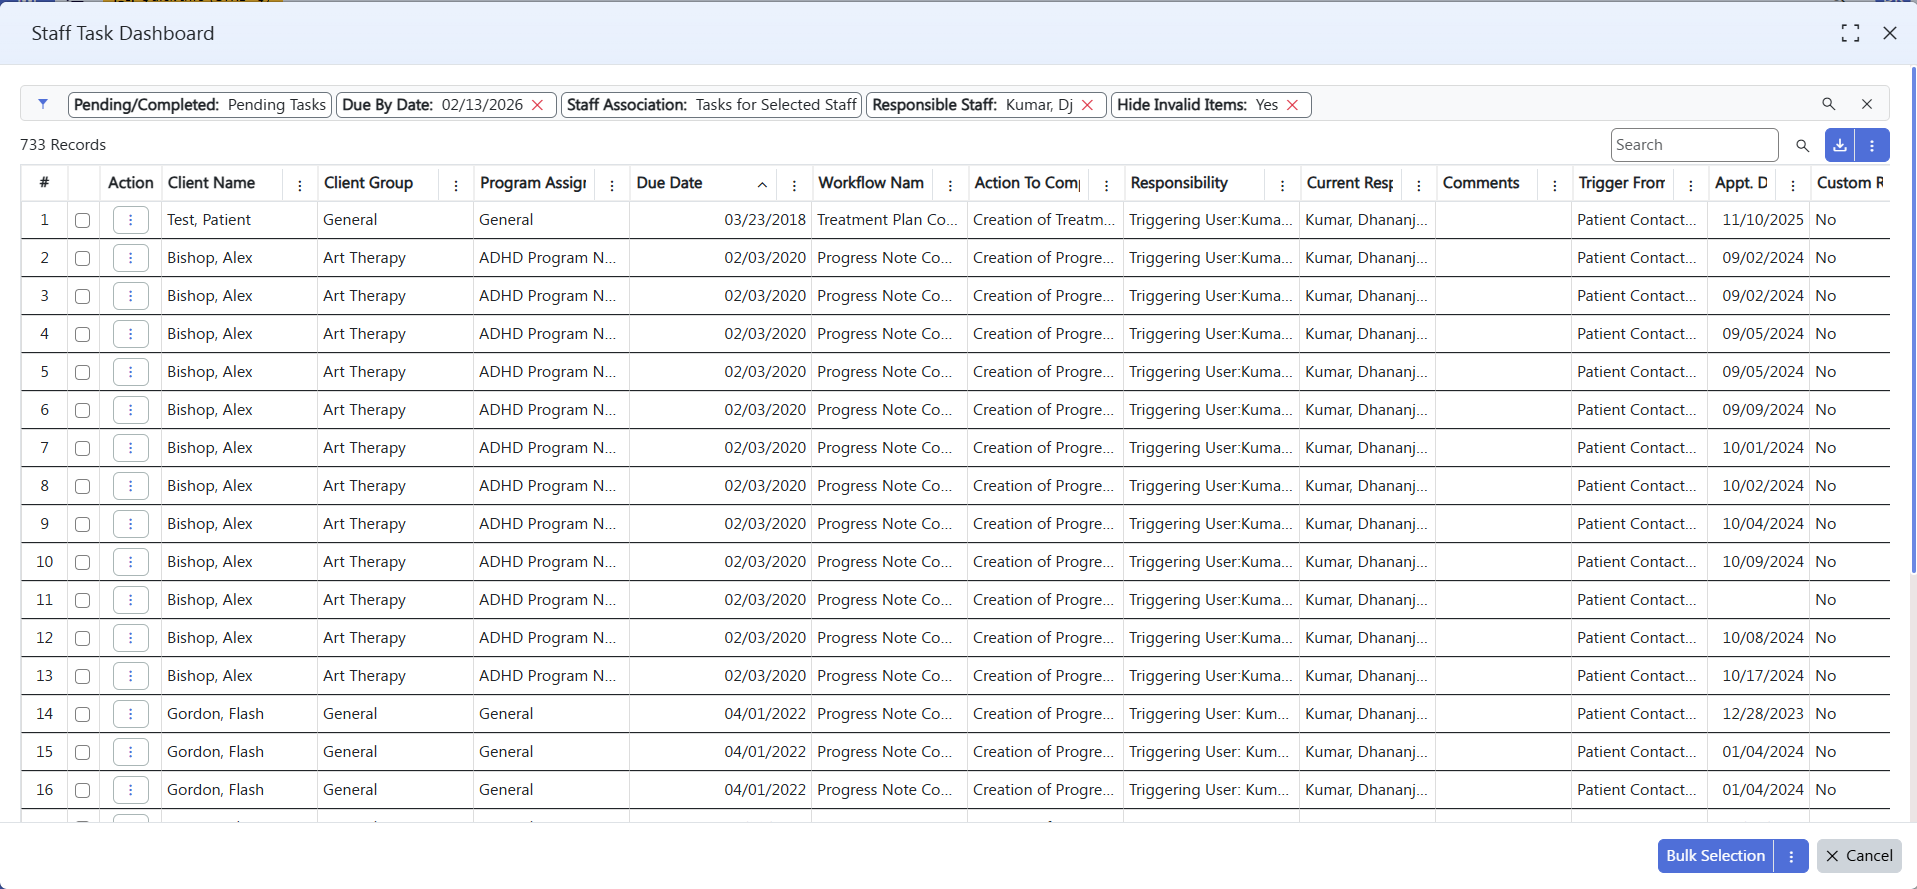Click the magnifier next to the Search box
The width and height of the screenshot is (1917, 889).
[1803, 145]
